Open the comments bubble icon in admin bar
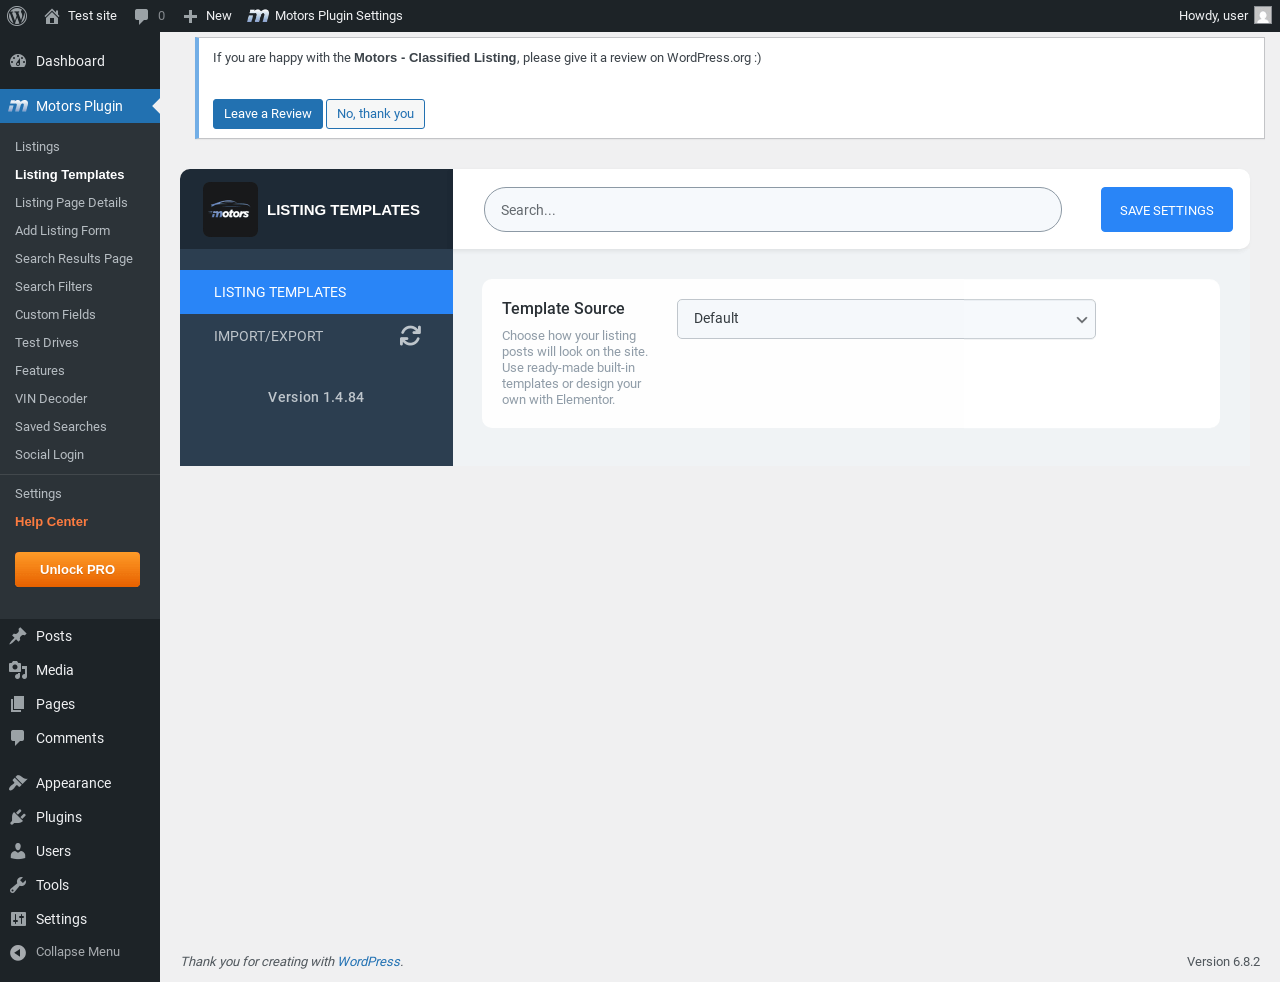The image size is (1280, 982). [142, 16]
